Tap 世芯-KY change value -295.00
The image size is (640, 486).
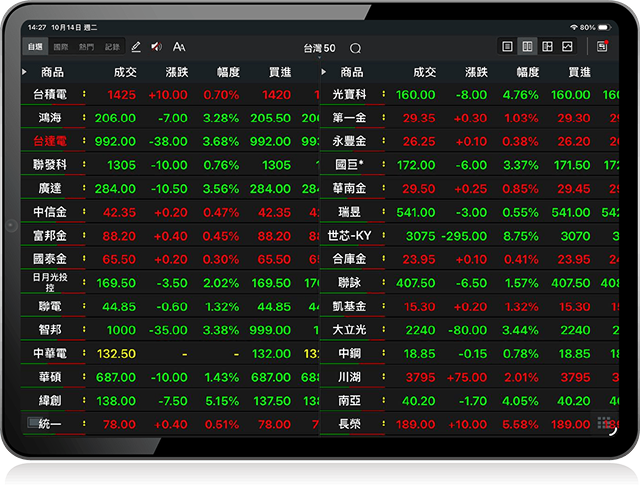pos(464,236)
